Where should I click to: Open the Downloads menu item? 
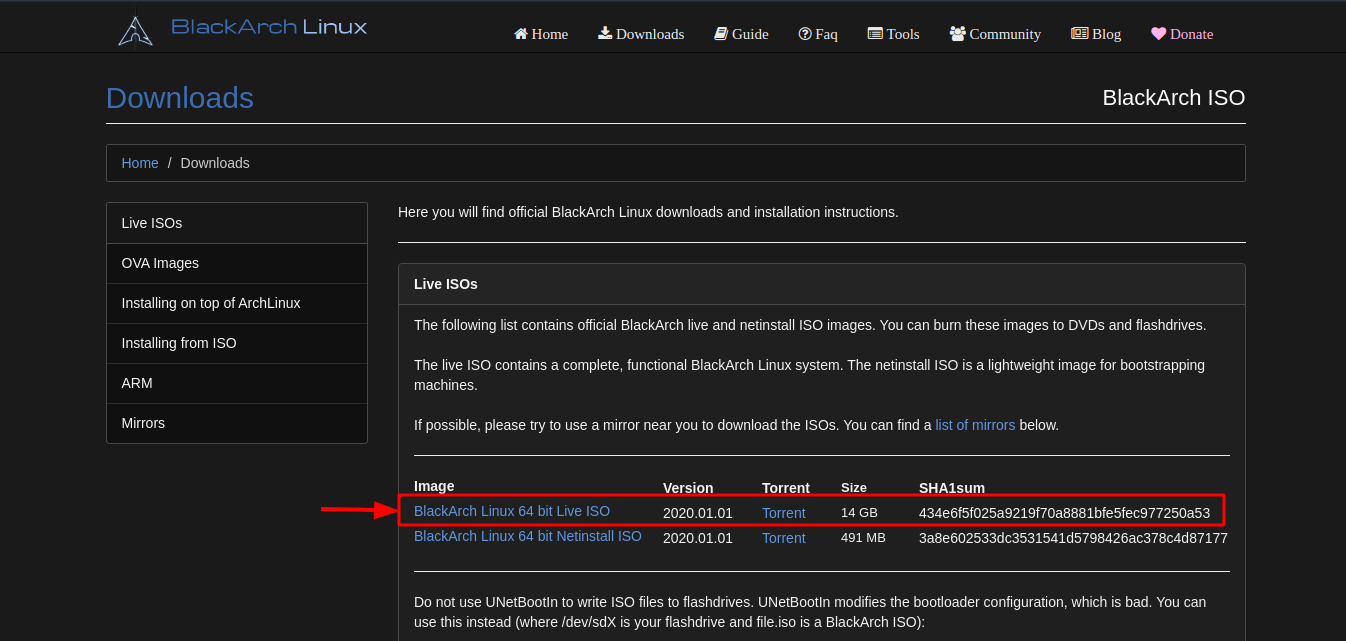pyautogui.click(x=641, y=34)
